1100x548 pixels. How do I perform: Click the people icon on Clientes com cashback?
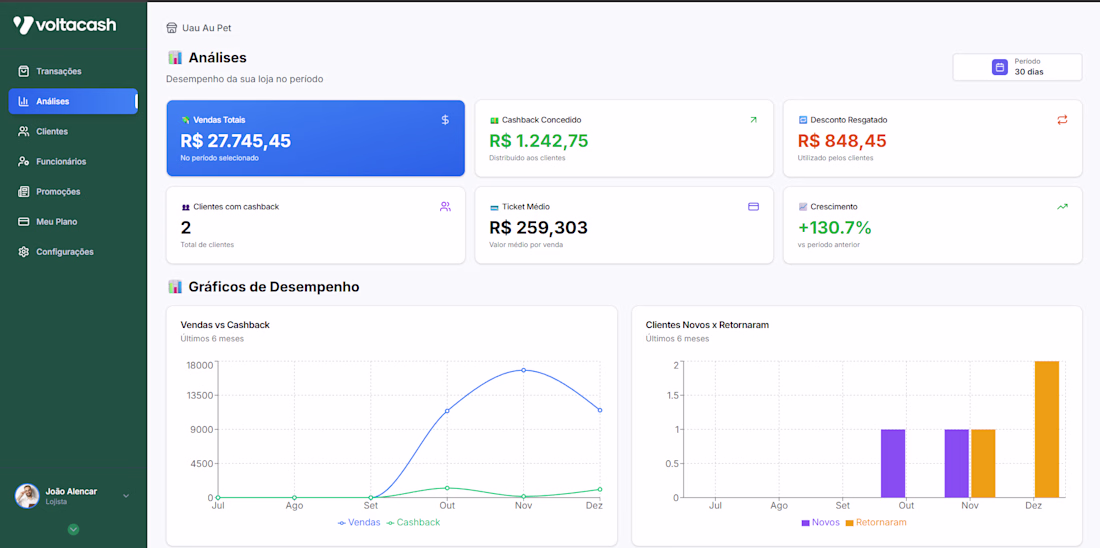(x=445, y=207)
